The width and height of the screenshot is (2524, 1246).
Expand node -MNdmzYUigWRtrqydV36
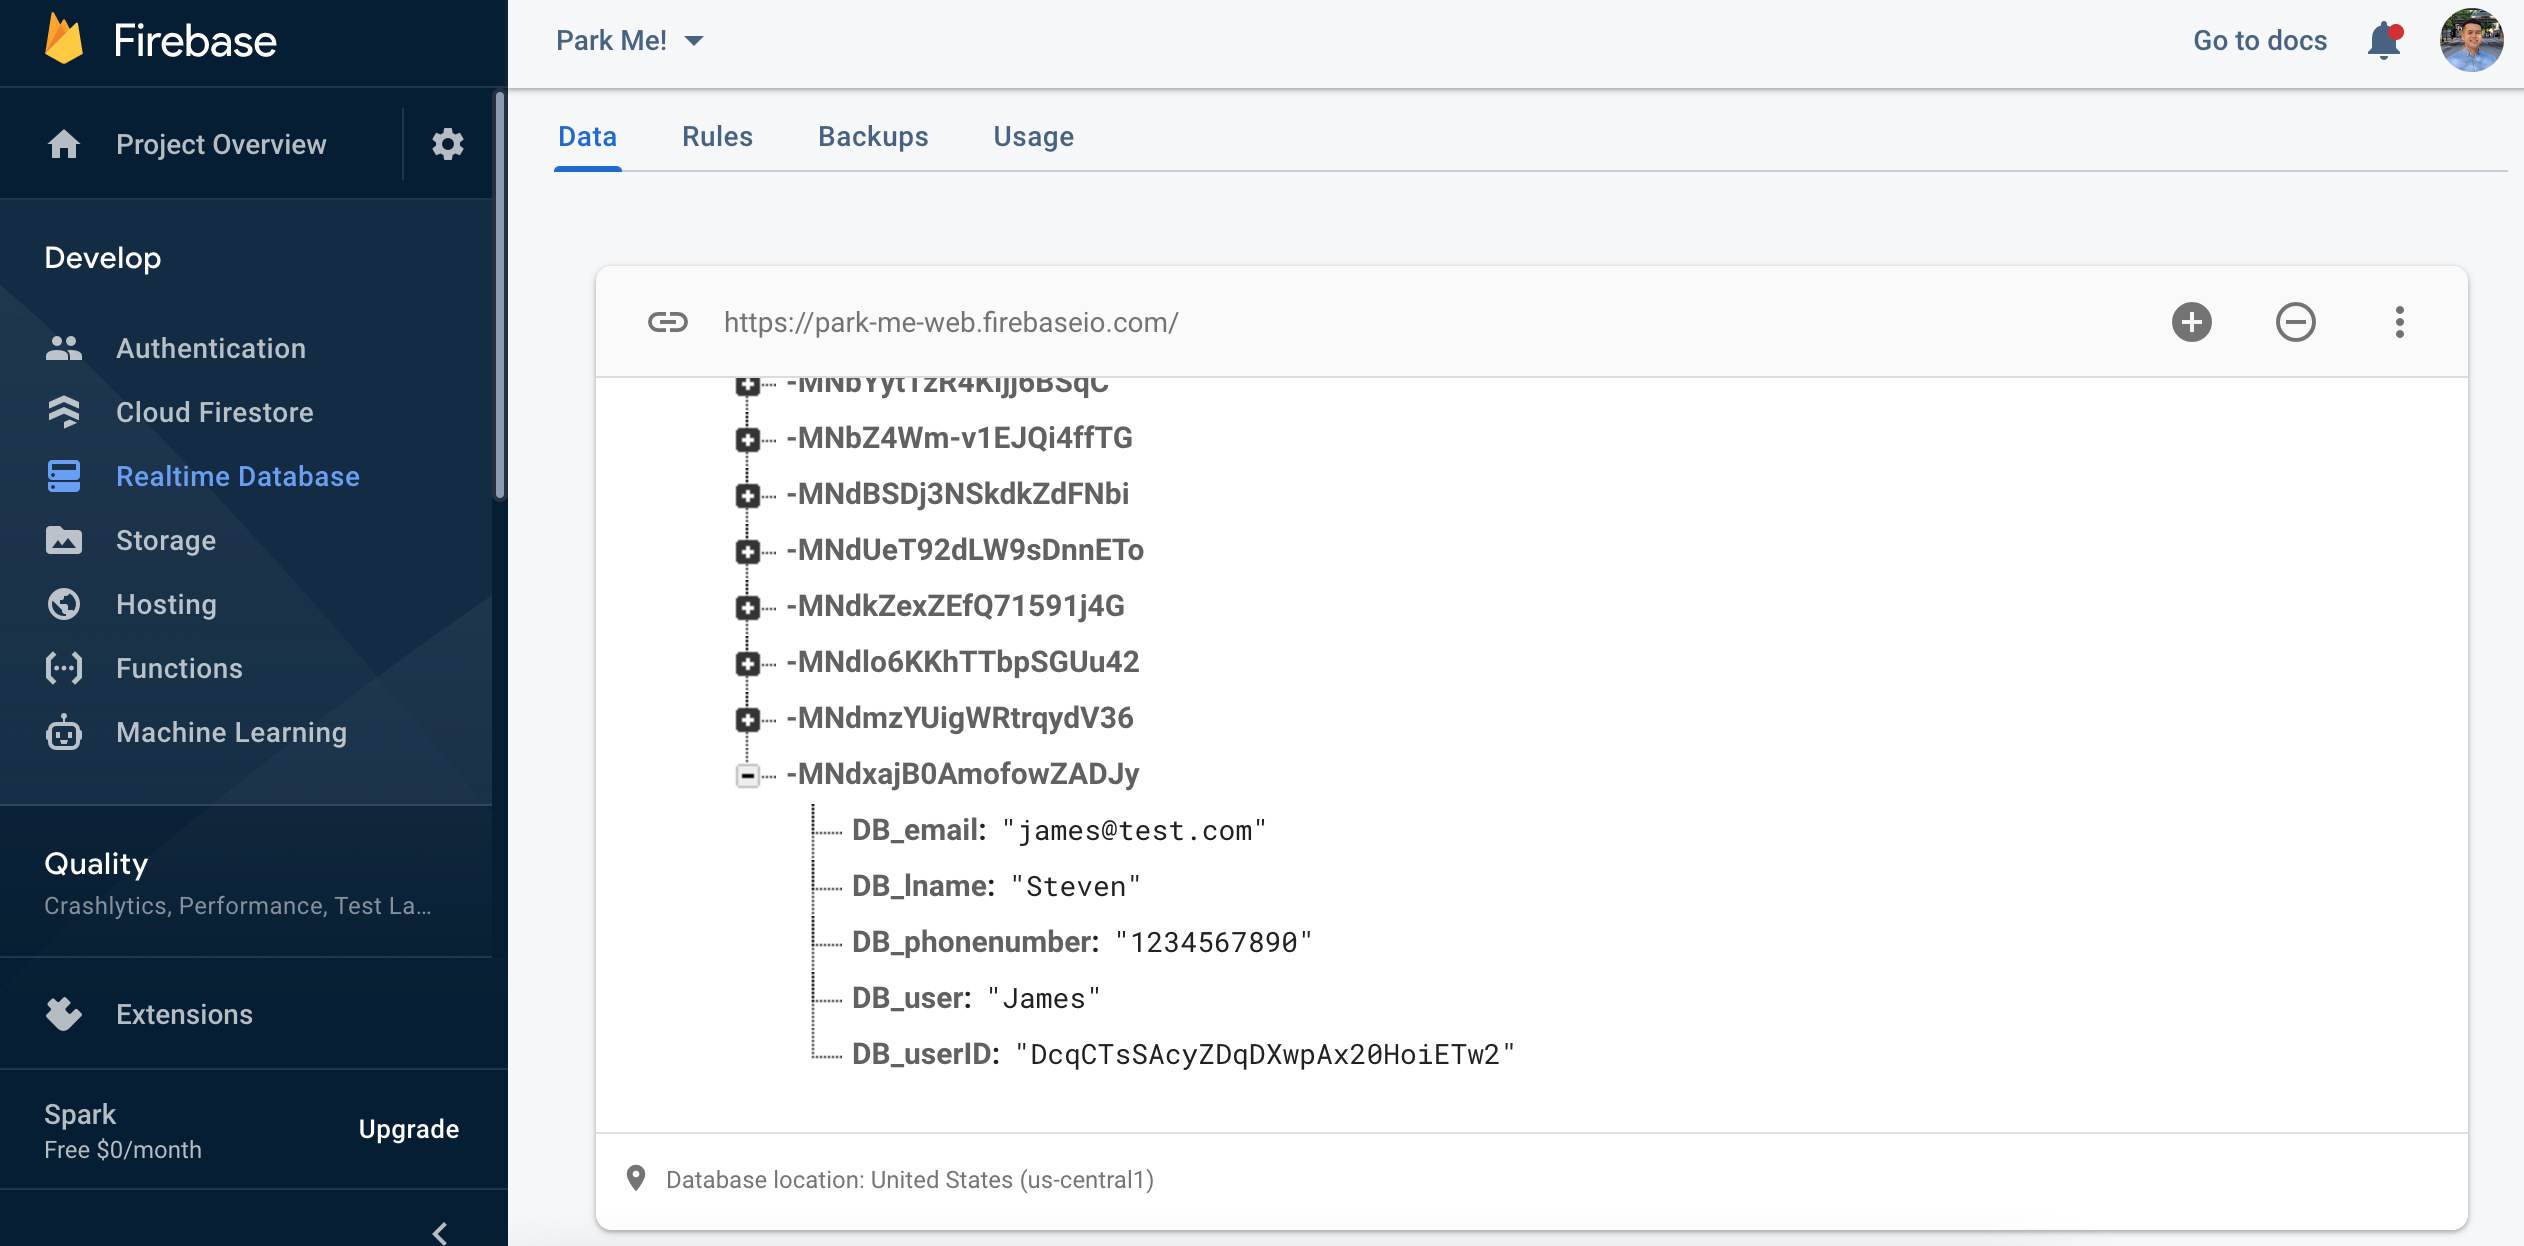pos(747,720)
